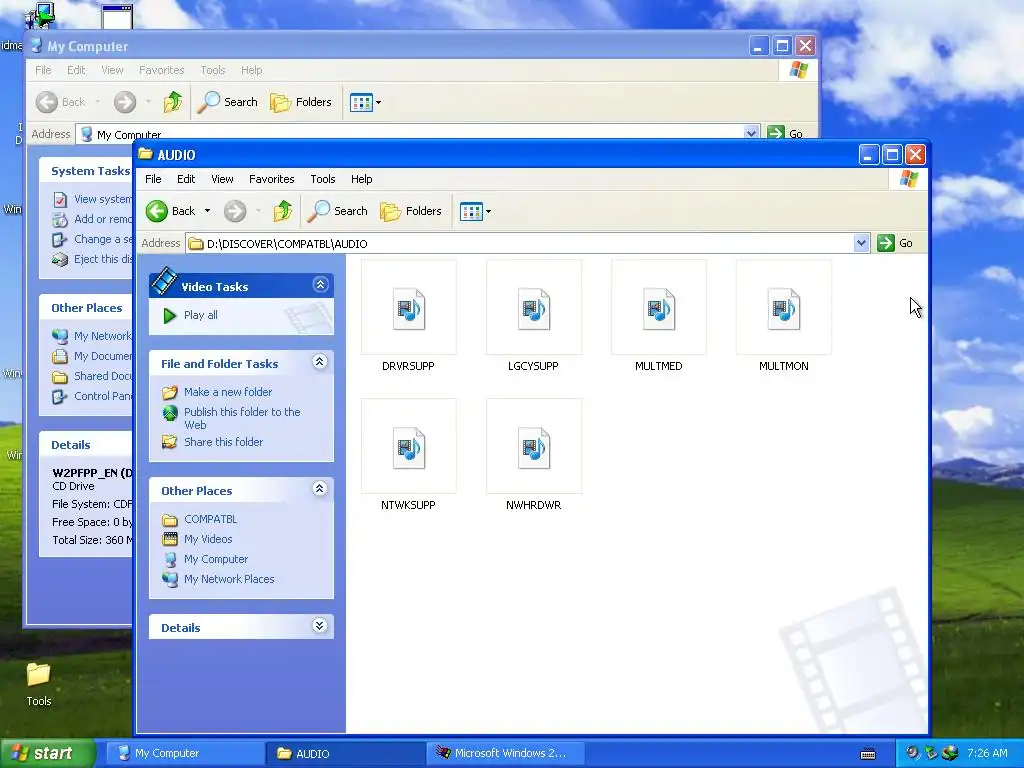Expand the Details panel in AUDIO window
The image size is (1024, 768).
(x=320, y=626)
